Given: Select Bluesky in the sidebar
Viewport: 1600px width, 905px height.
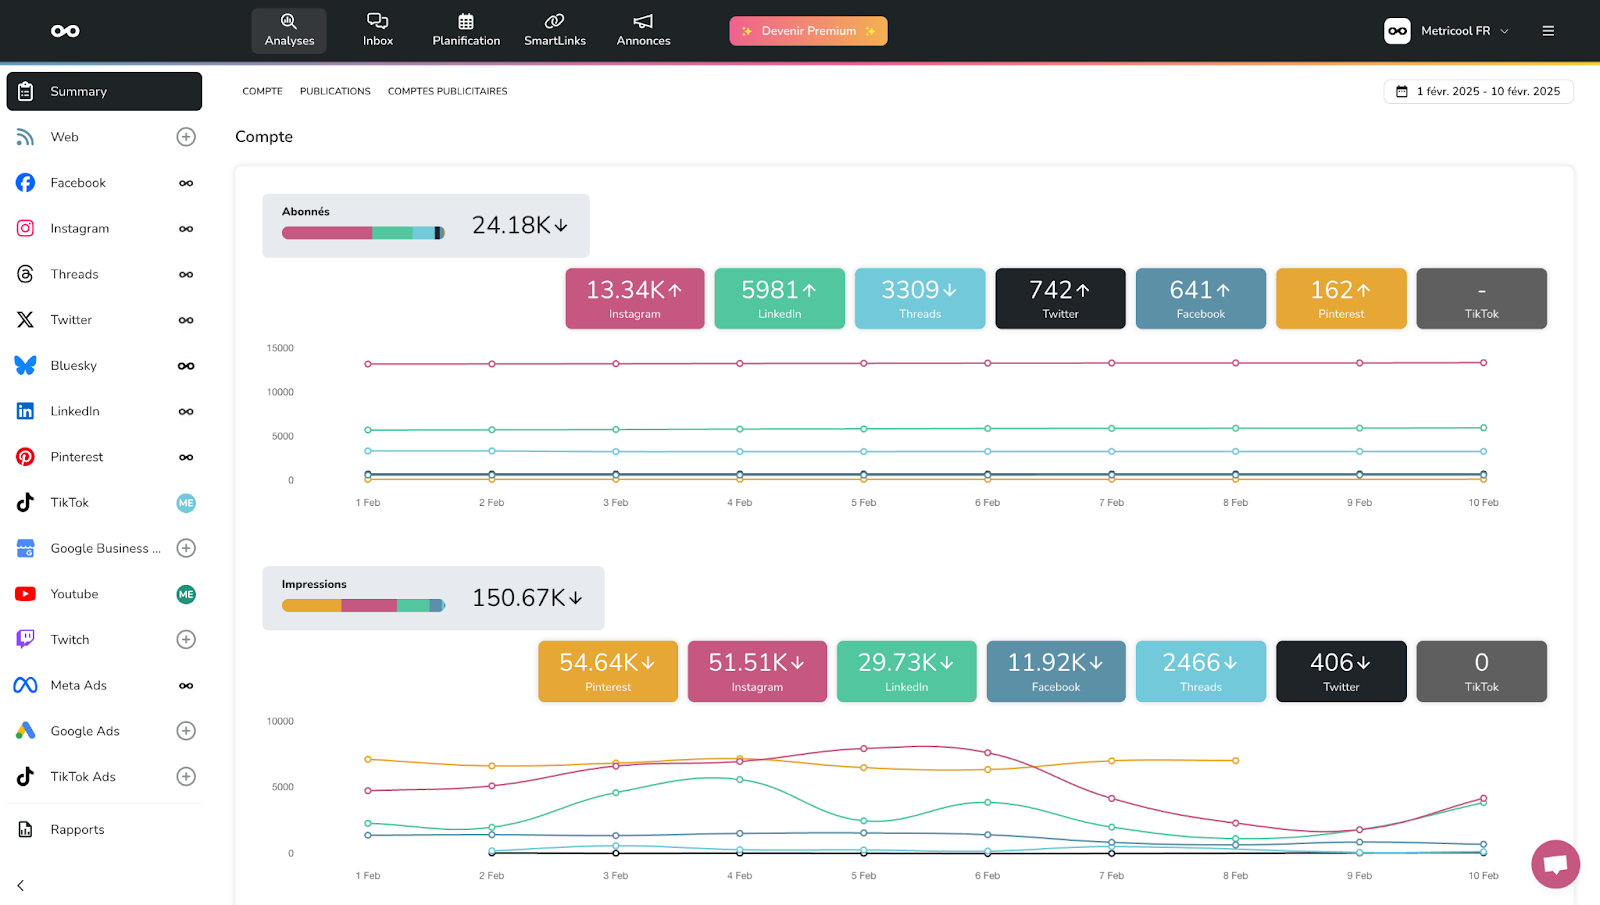Looking at the screenshot, I should [74, 366].
